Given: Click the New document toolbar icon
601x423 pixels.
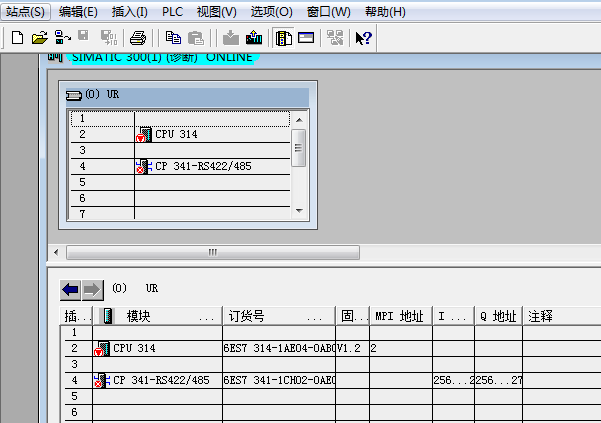Looking at the screenshot, I should click(17, 38).
